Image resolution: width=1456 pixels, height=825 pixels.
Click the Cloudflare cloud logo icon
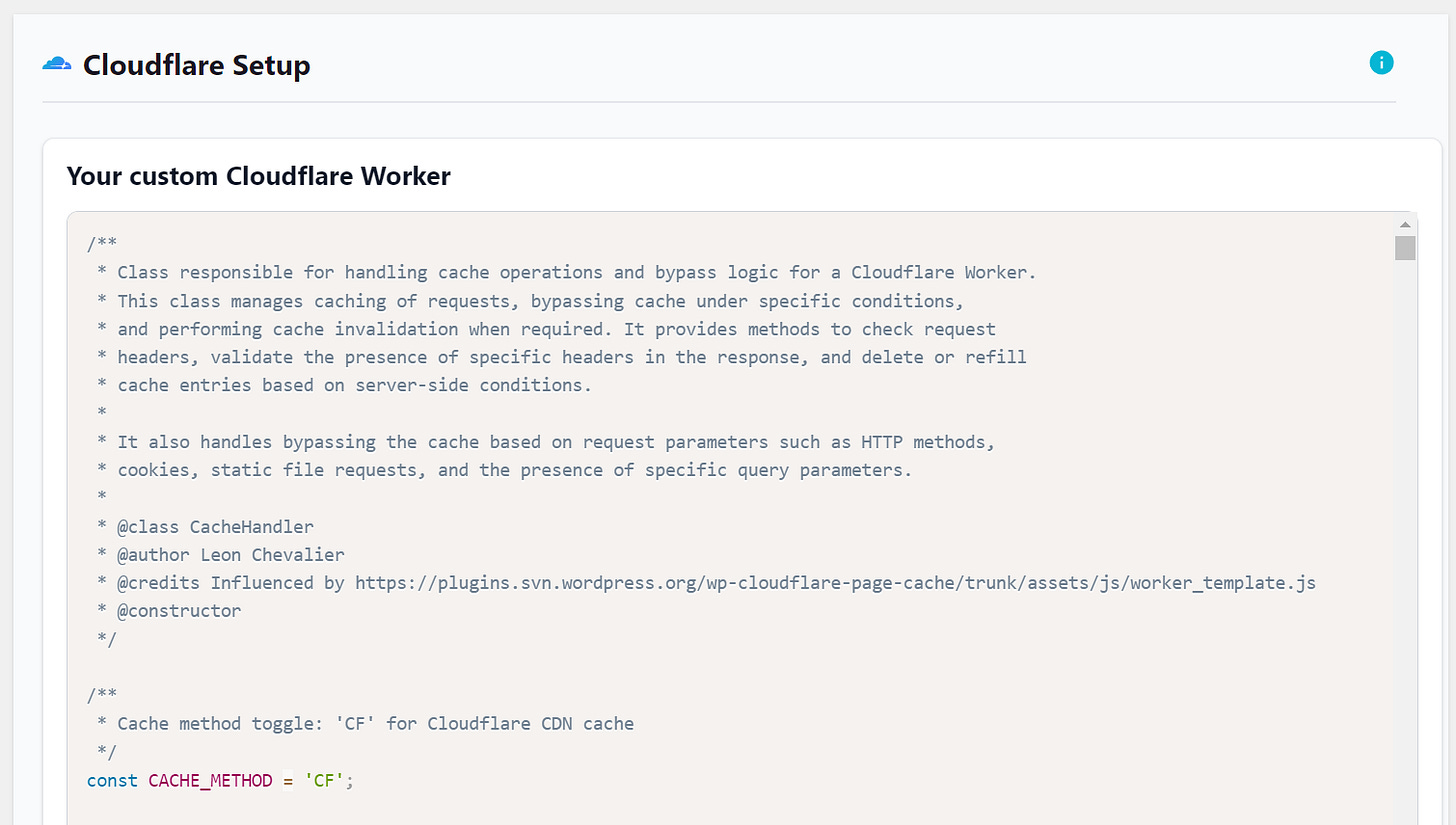tap(57, 65)
